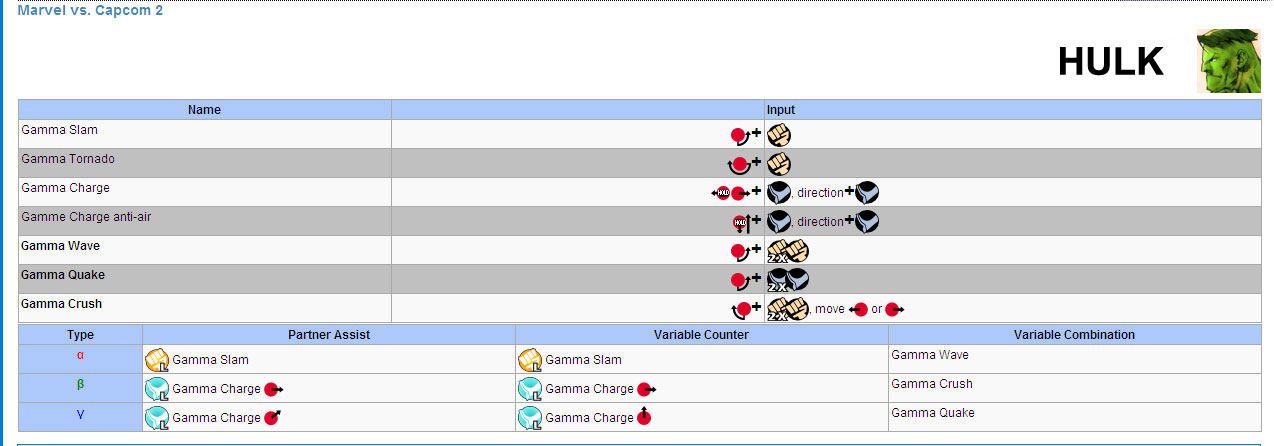Click the punch assist icon in alpha Partner Assist
Viewport: 1274px width, 446px height.
156,360
